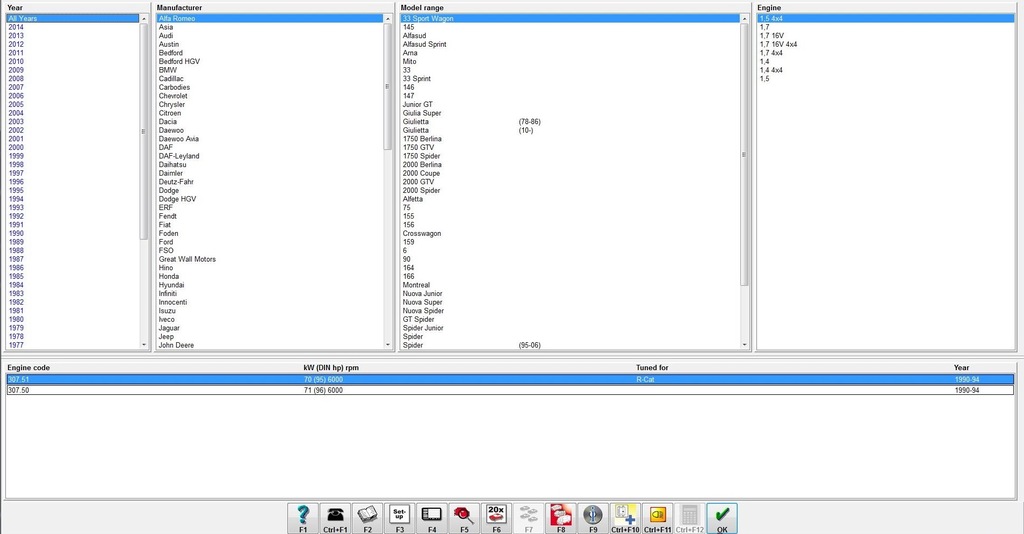Image resolution: width=1024 pixels, height=534 pixels.
Task: Select engine code 307.50 row
Action: (510, 390)
